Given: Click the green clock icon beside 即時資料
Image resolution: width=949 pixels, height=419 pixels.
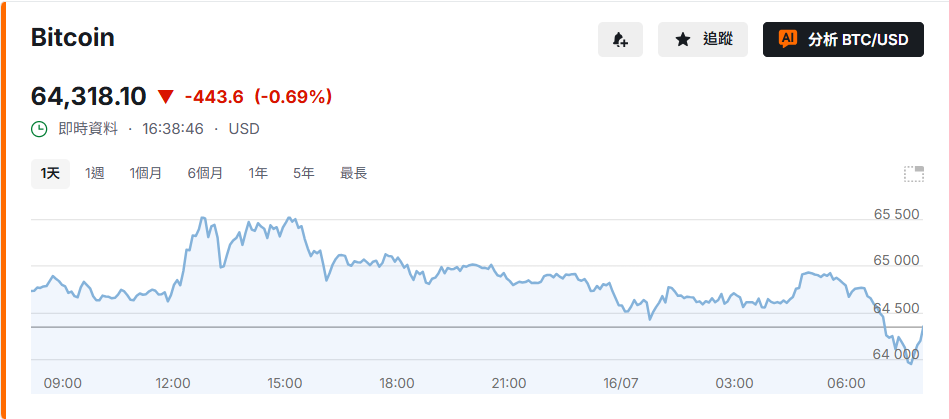Looking at the screenshot, I should click(x=39, y=129).
